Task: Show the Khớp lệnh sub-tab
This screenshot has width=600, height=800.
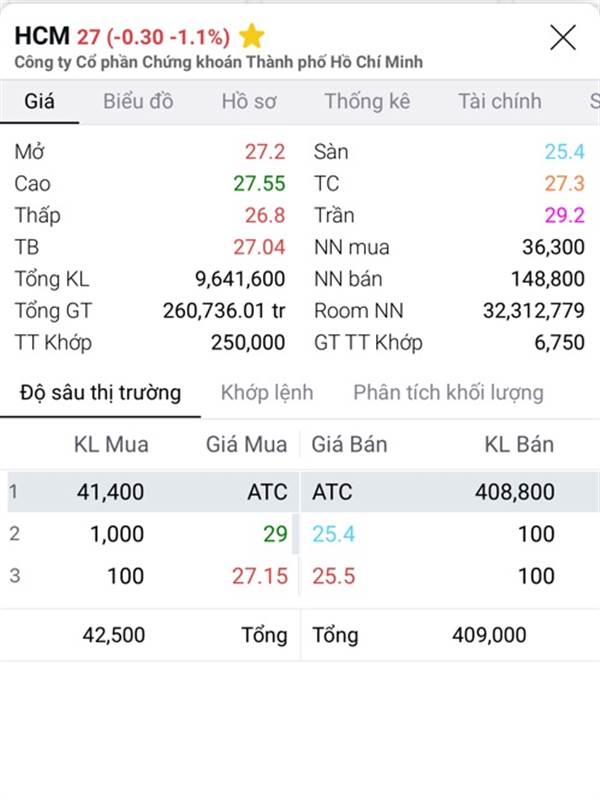Action: pyautogui.click(x=267, y=392)
